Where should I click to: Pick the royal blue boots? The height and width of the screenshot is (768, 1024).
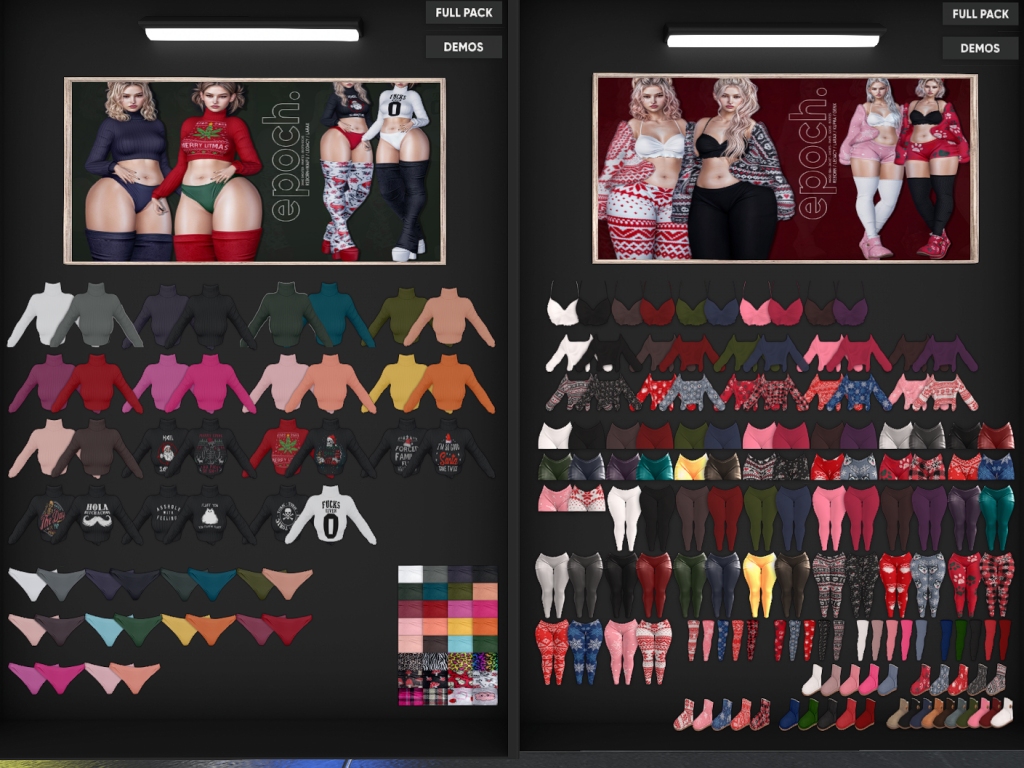790,714
